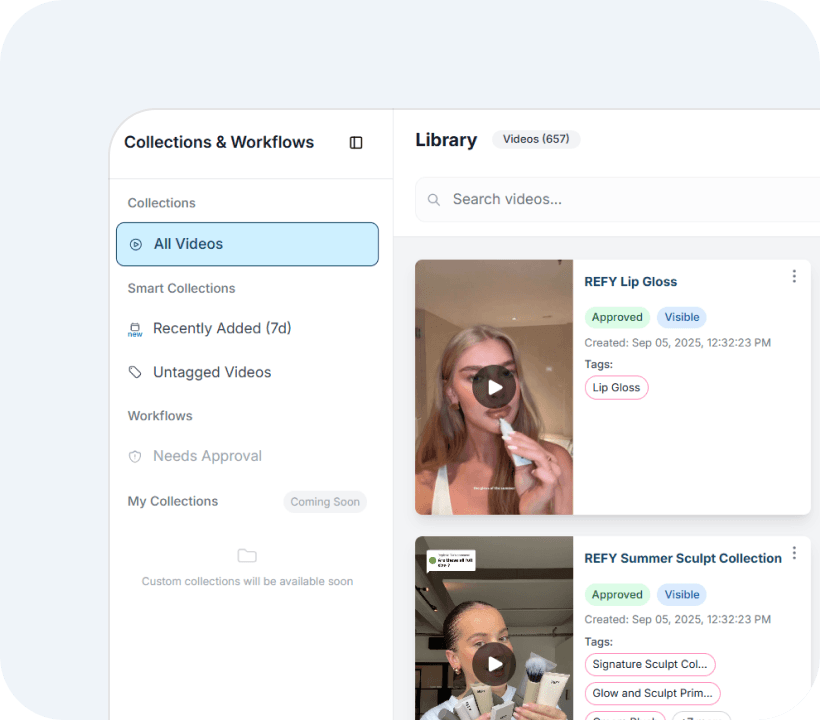
Task: Click the Collections & Workflows heading
Action: pos(219,142)
